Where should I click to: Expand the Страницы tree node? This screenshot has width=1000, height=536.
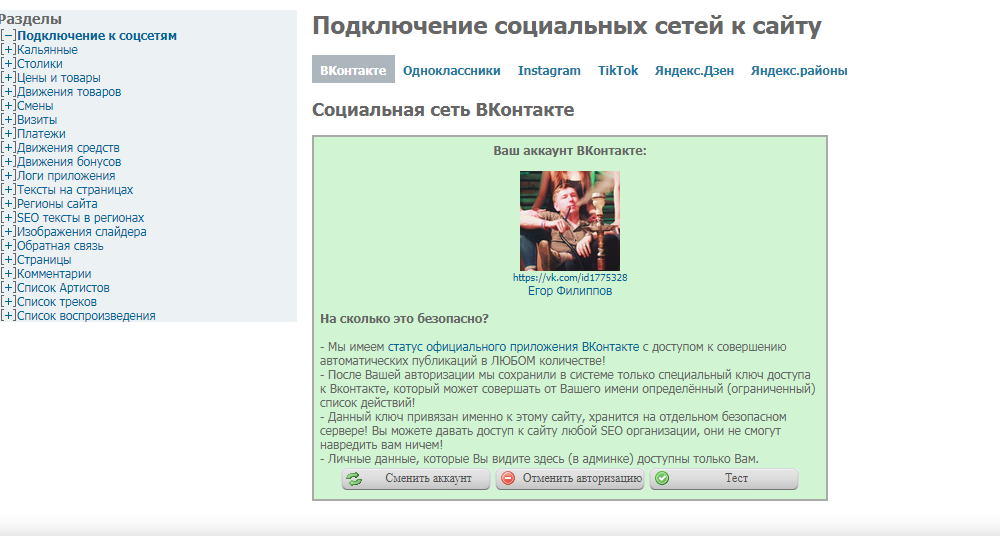8,260
